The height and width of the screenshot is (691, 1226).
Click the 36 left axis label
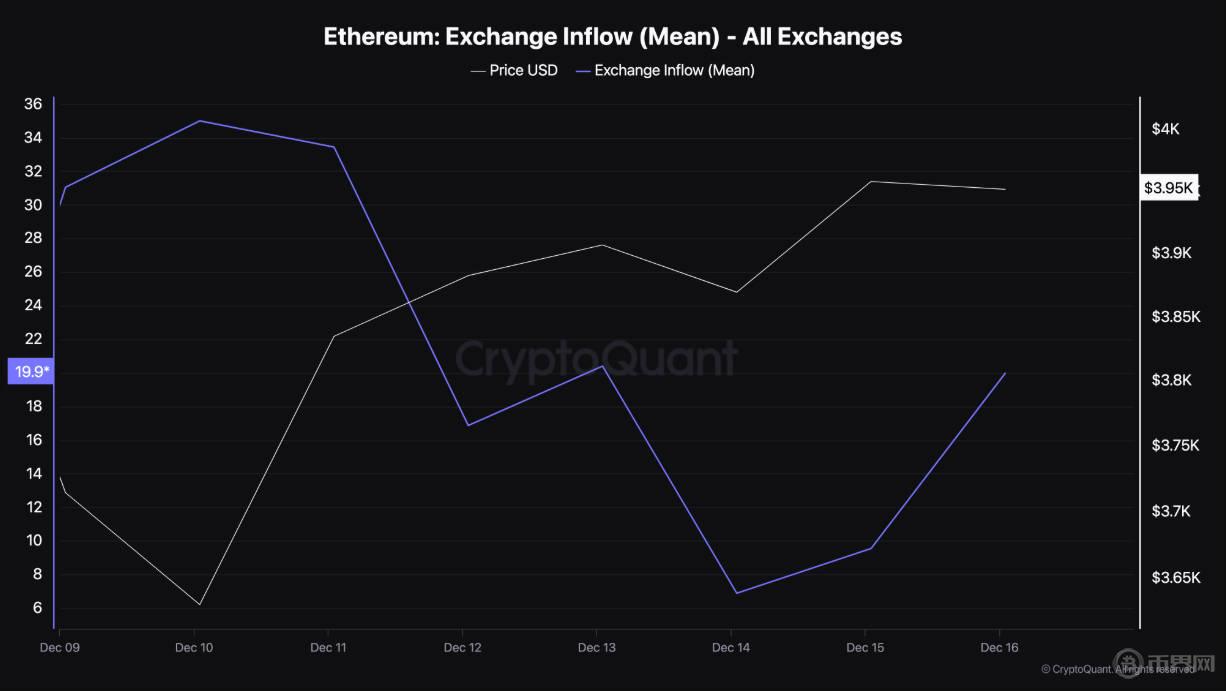point(33,104)
